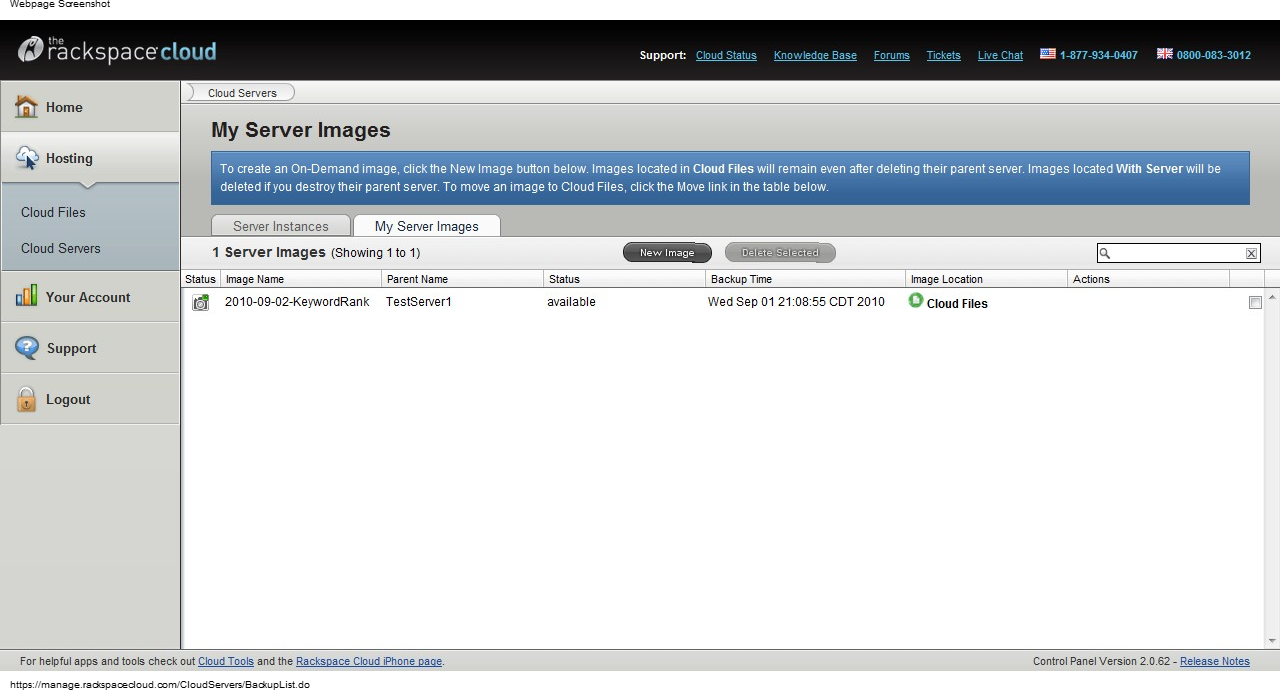Click the 'available' status cell
1280x691 pixels.
pos(571,302)
